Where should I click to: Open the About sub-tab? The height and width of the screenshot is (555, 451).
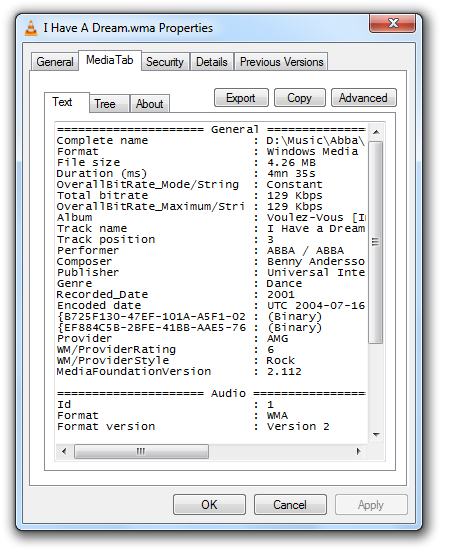(x=149, y=104)
